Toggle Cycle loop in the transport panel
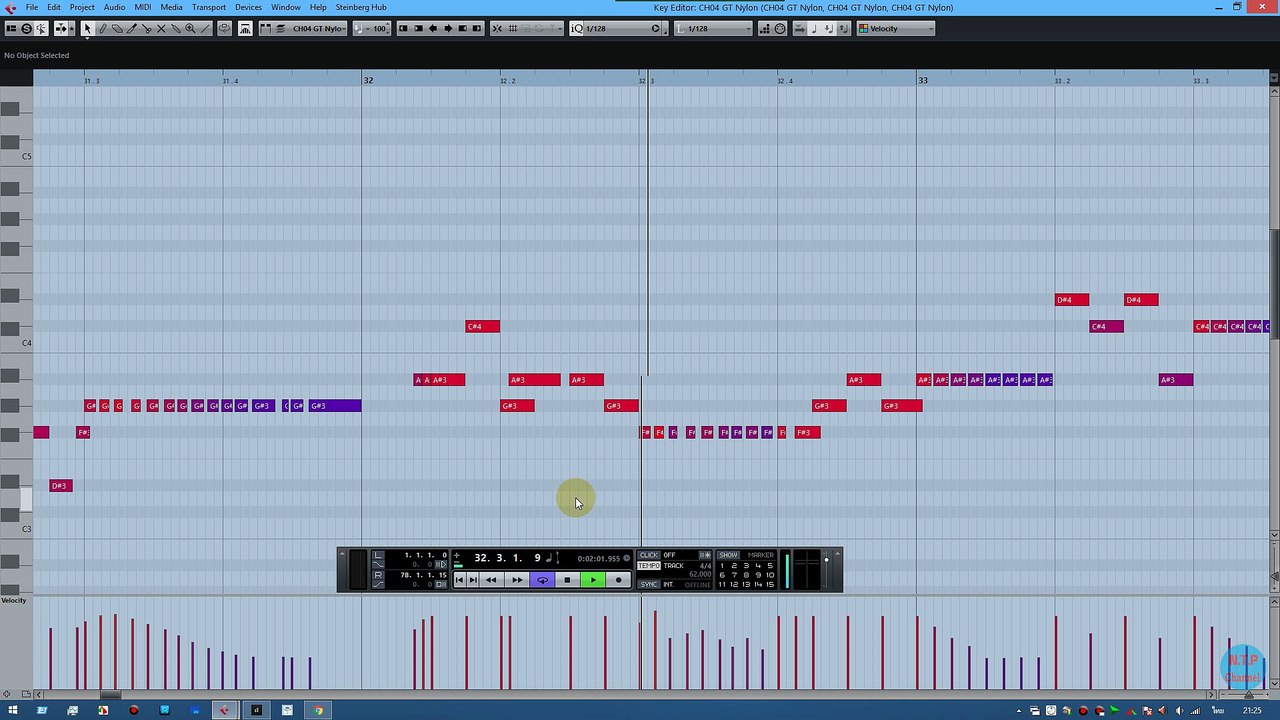The image size is (1280, 720). (543, 580)
